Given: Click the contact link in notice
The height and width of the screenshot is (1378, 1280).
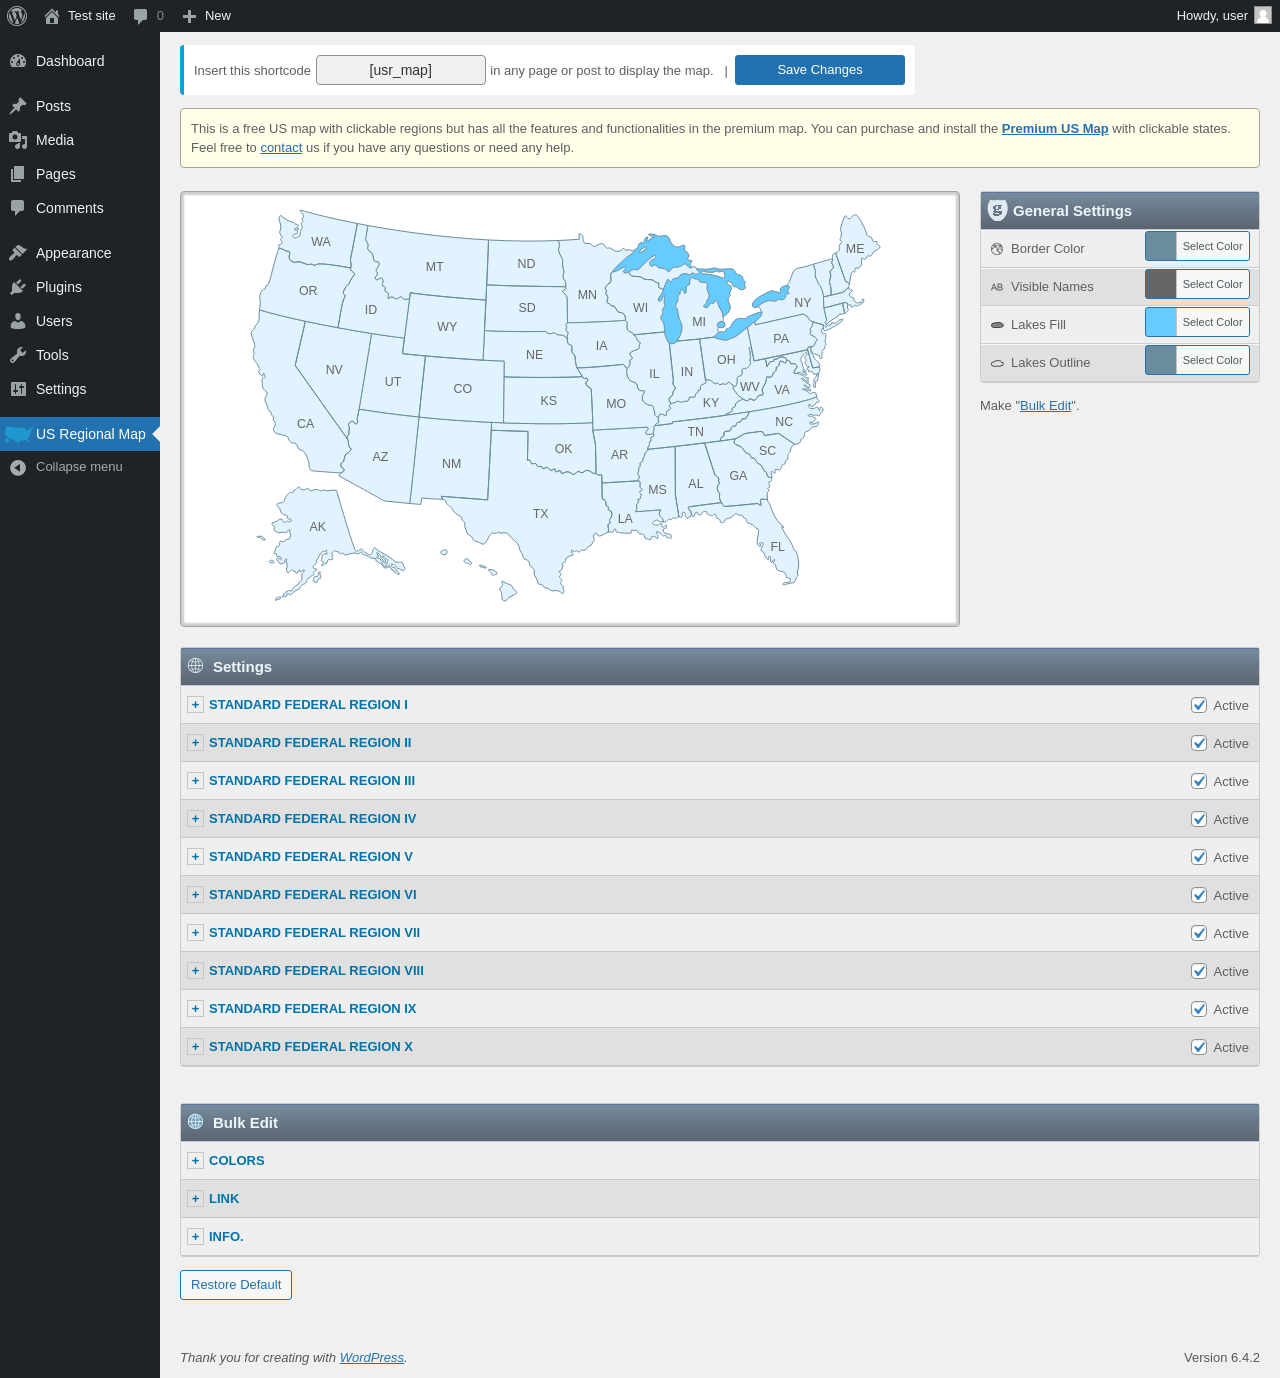Looking at the screenshot, I should coord(281,148).
